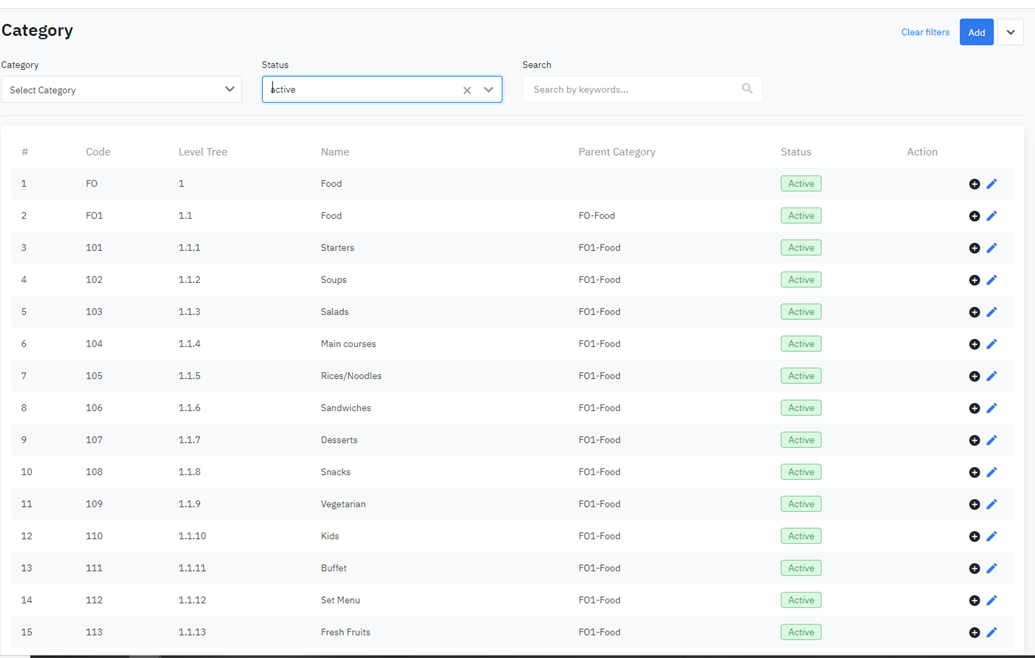Click the plus icon in Vegetarian row

tap(974, 504)
